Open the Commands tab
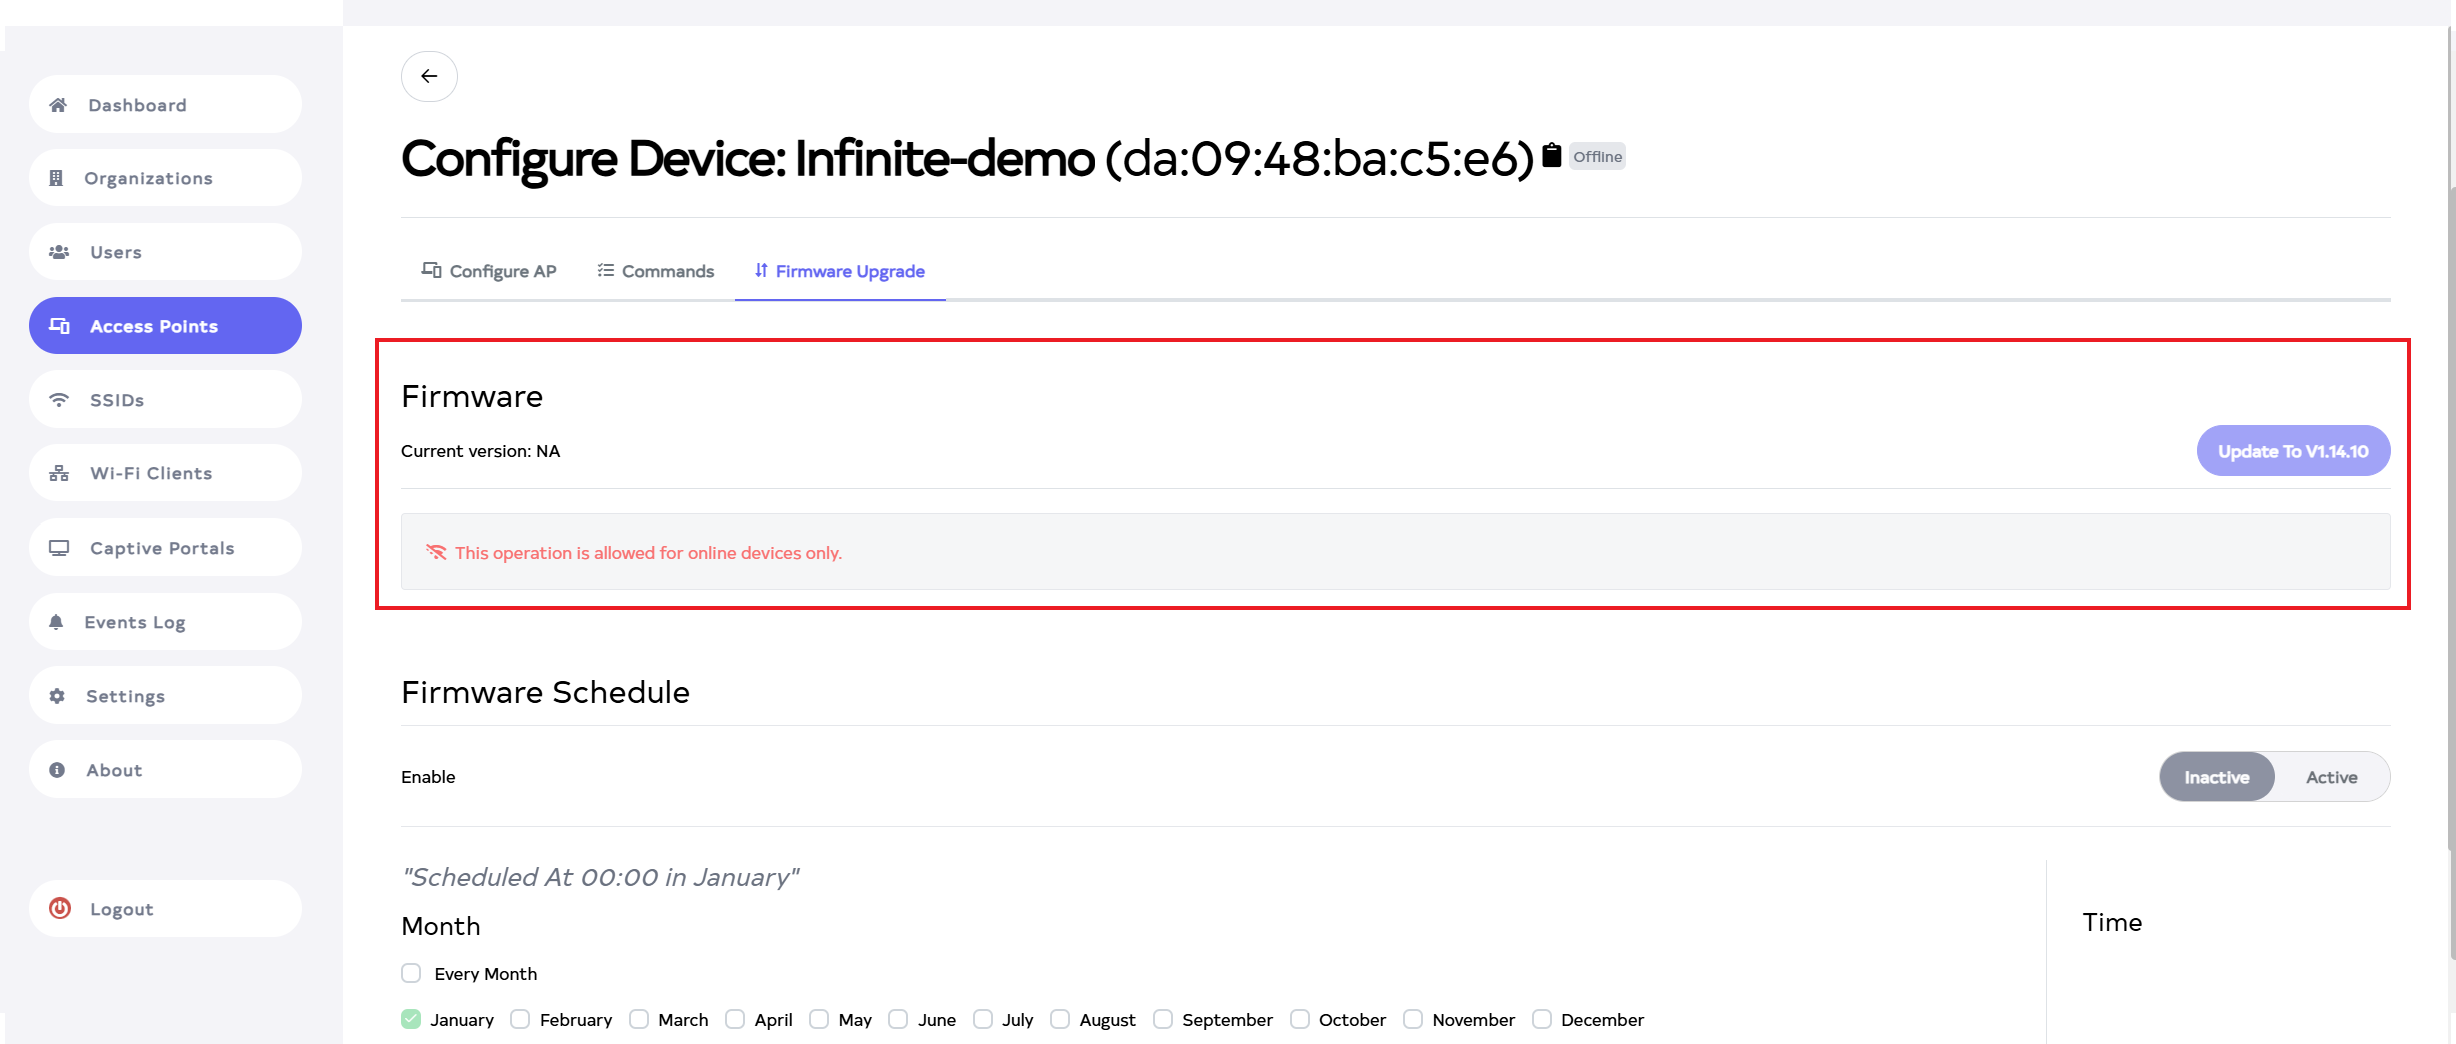This screenshot has width=2456, height=1044. point(656,271)
